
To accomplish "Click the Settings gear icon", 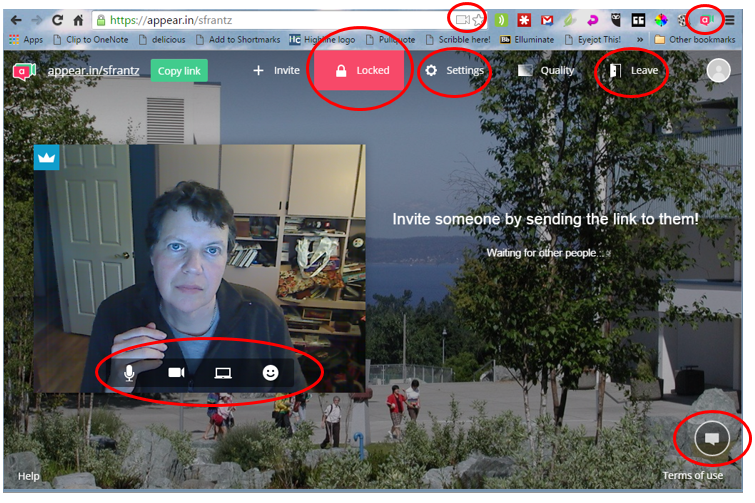I will click(431, 70).
